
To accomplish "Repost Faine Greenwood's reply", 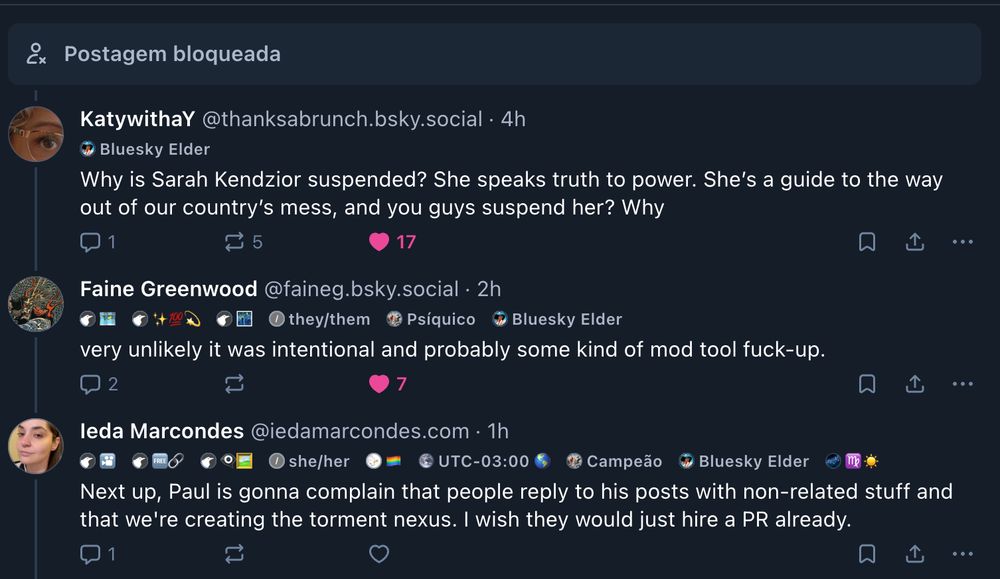I will [x=235, y=383].
